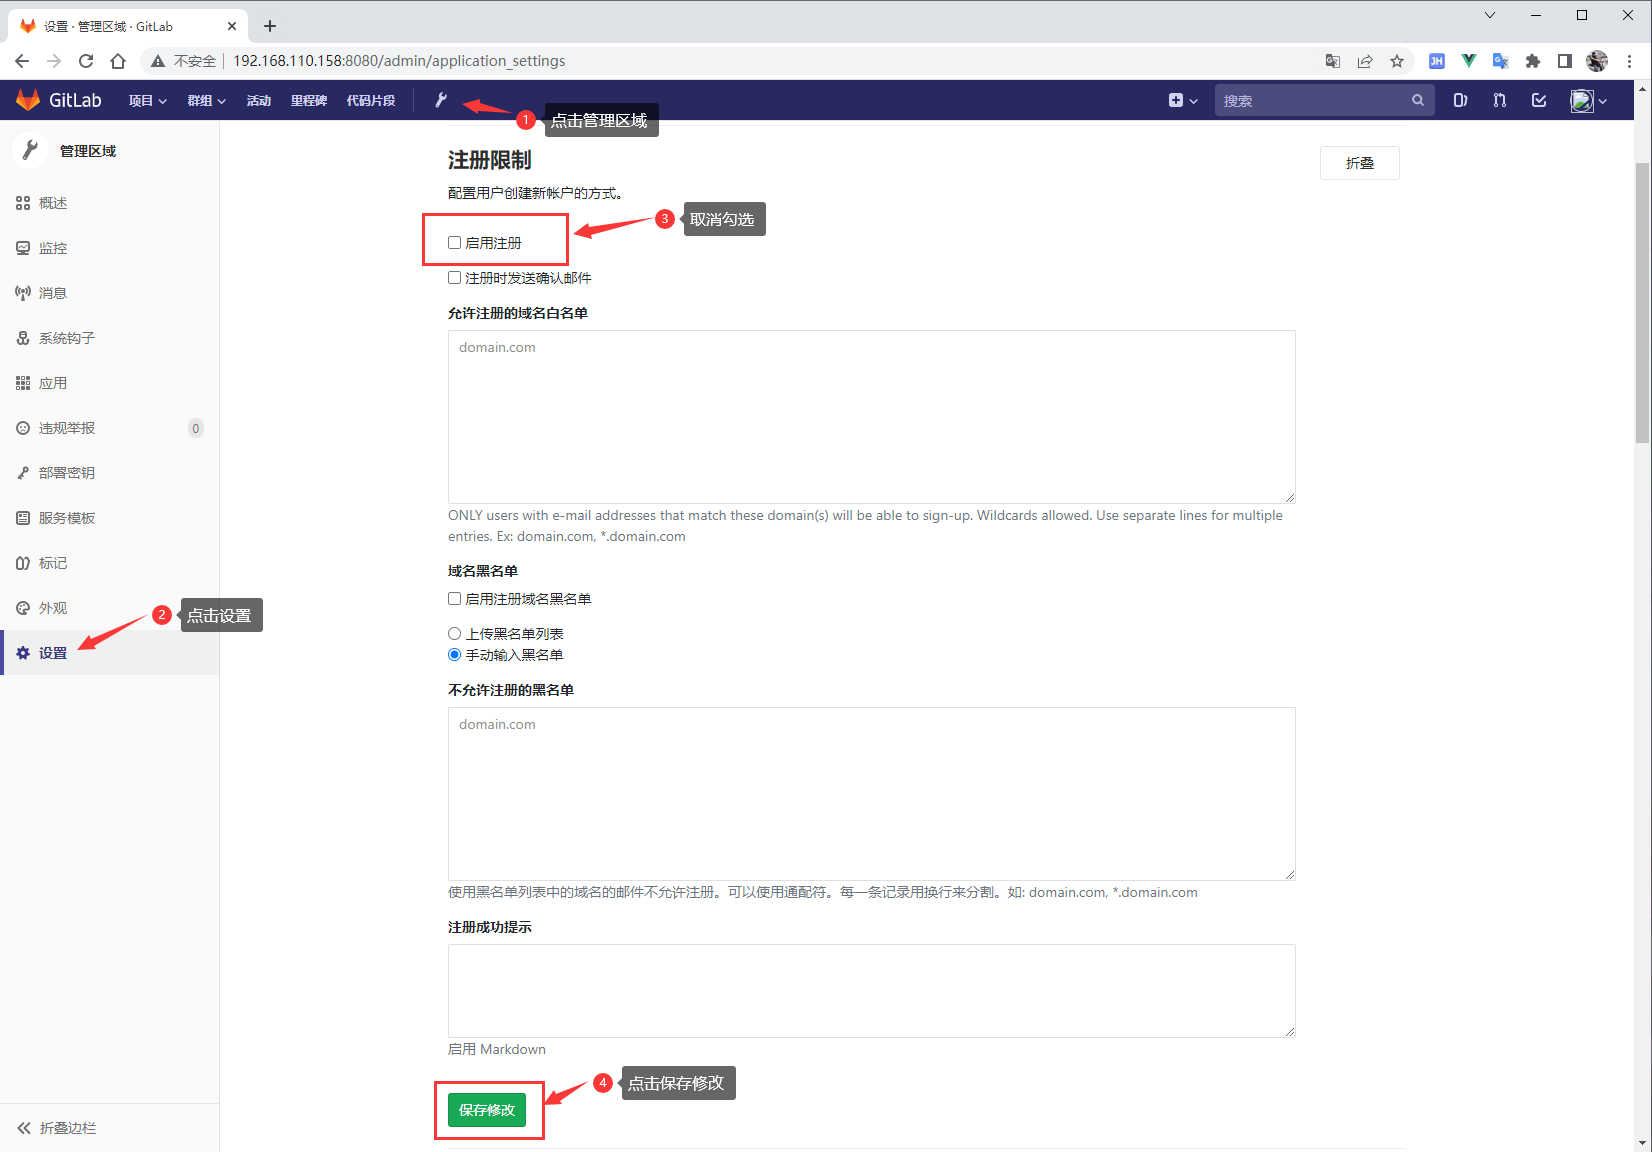
Task: Go to browser home page icon
Action: tap(118, 61)
